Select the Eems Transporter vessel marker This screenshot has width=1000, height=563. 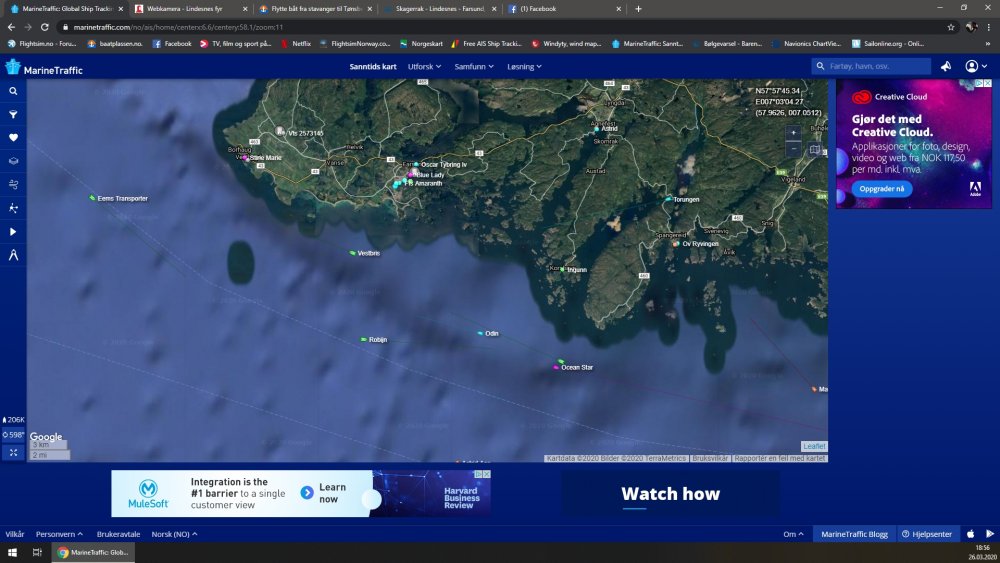92,198
